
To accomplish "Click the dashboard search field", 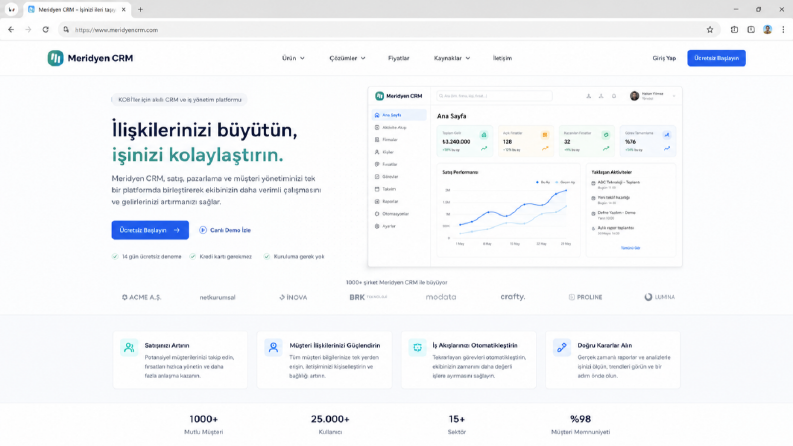I will click(x=494, y=96).
